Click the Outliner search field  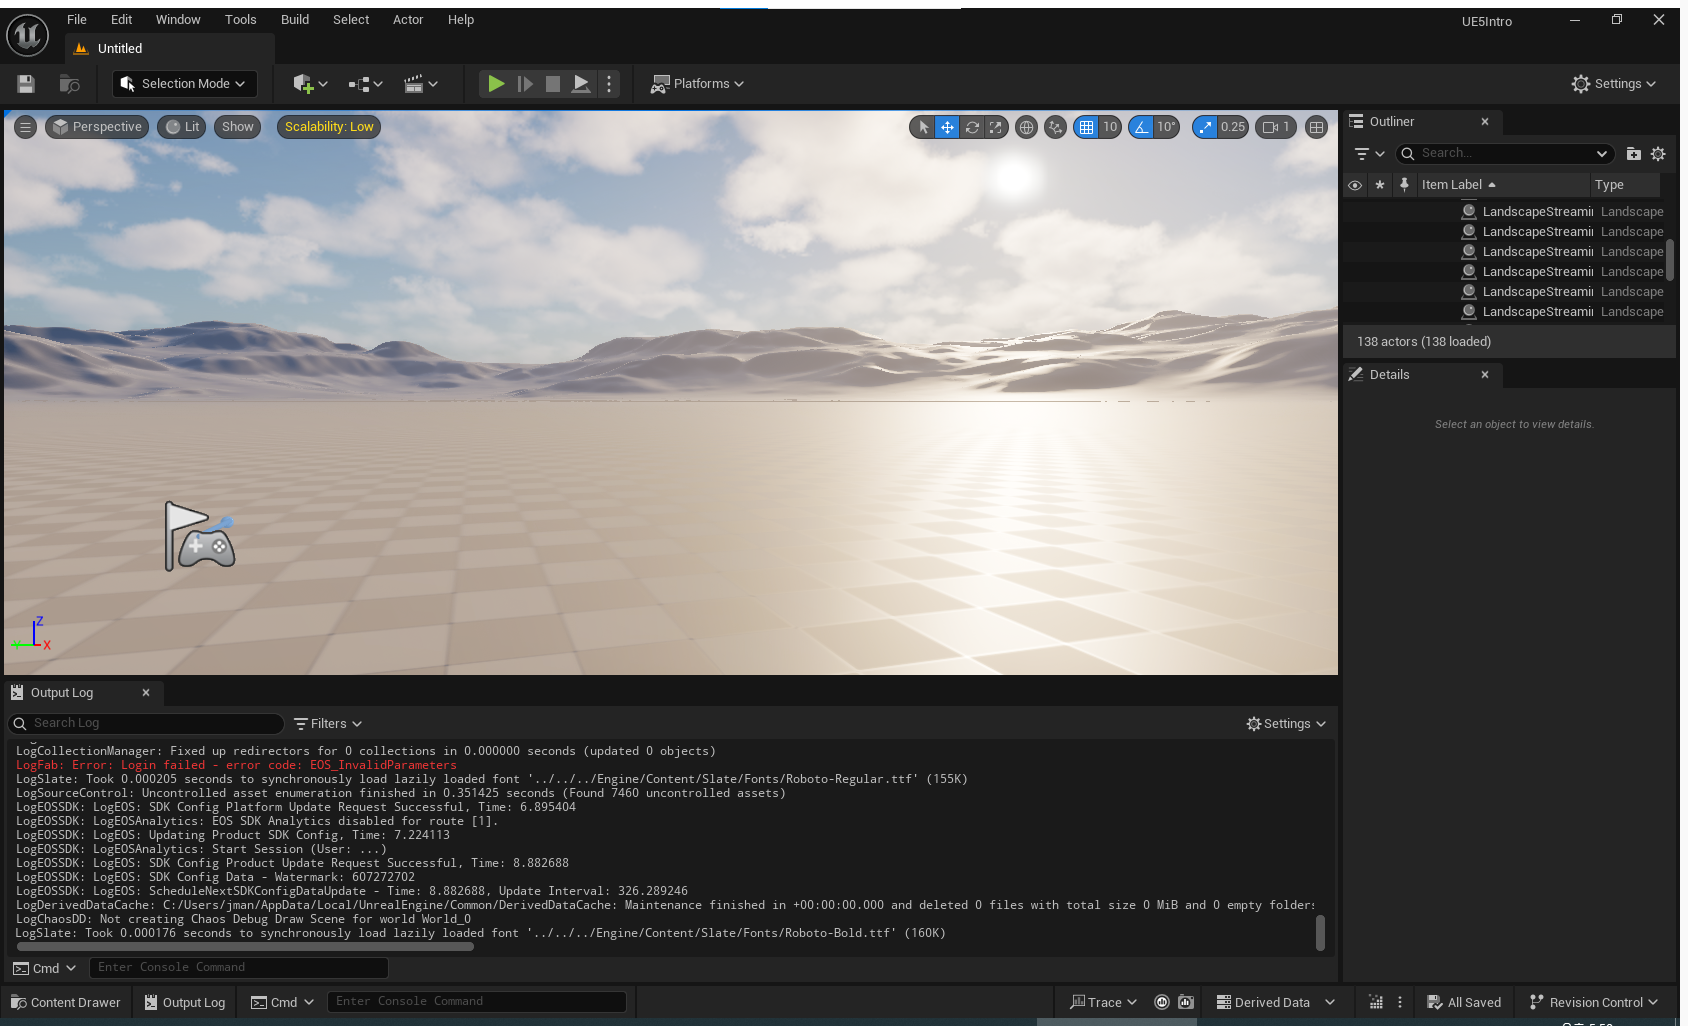[1505, 153]
